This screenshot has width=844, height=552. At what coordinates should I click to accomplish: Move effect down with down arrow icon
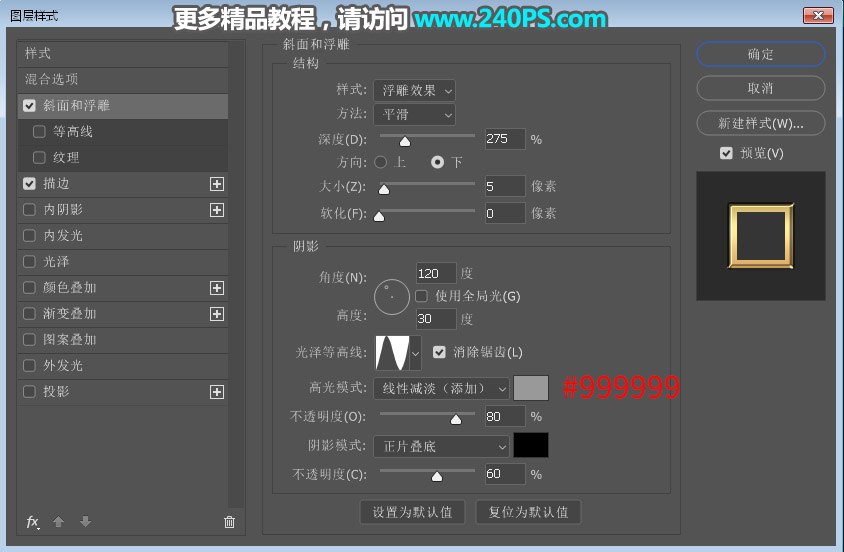pos(85,521)
